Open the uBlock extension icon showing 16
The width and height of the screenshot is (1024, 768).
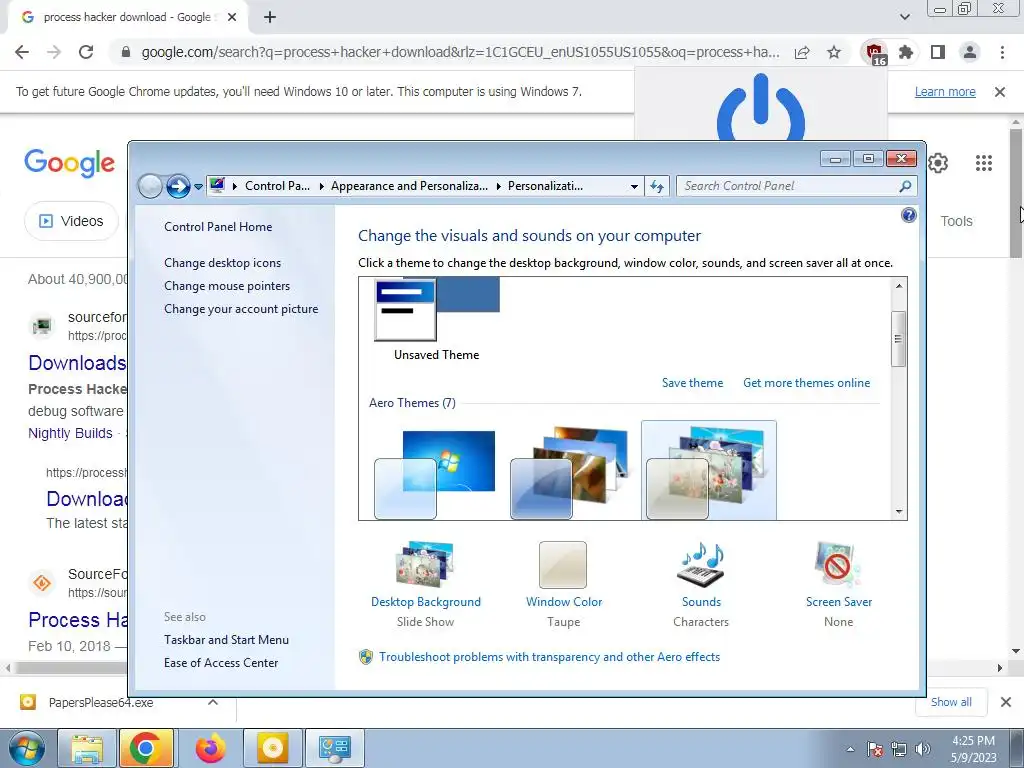(874, 53)
